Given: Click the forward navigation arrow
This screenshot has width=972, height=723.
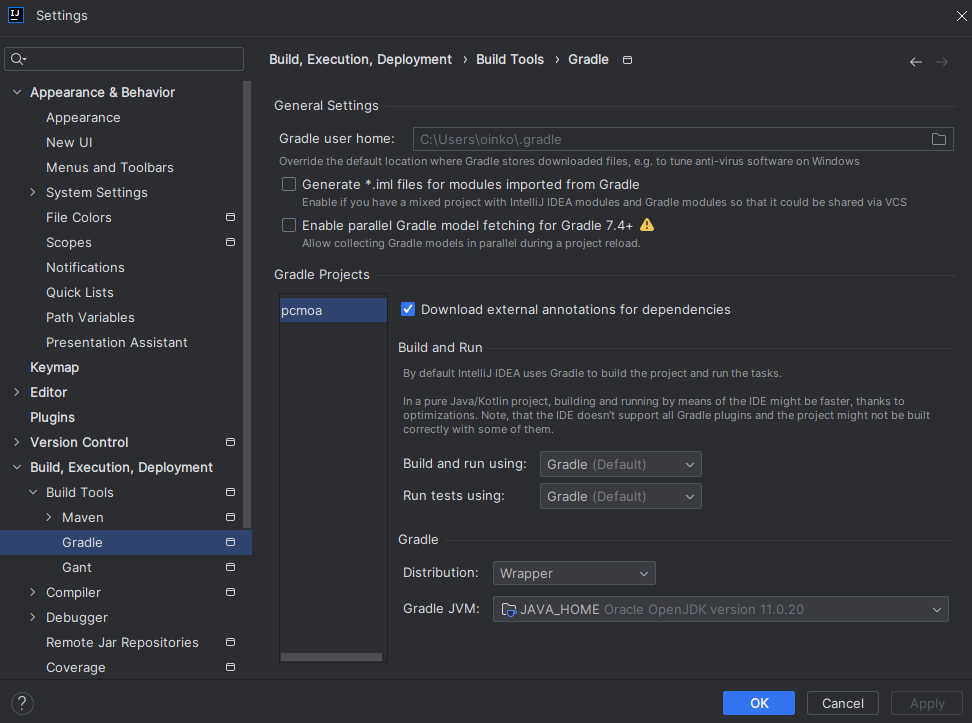Looking at the screenshot, I should [941, 61].
